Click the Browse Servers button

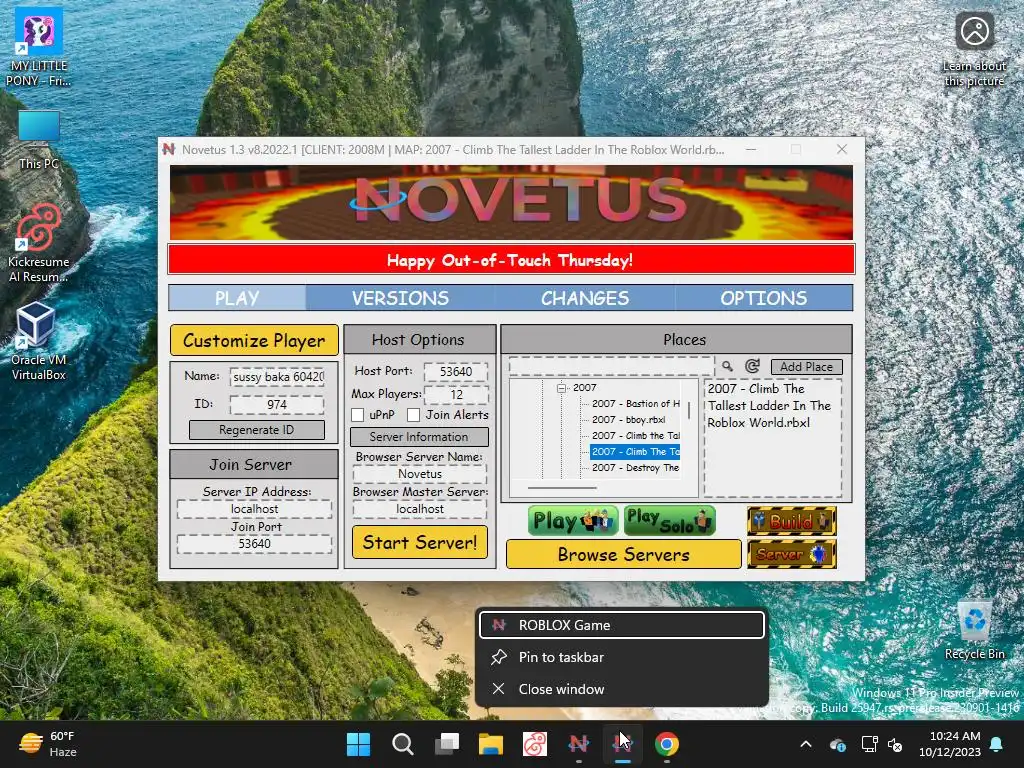[624, 554]
